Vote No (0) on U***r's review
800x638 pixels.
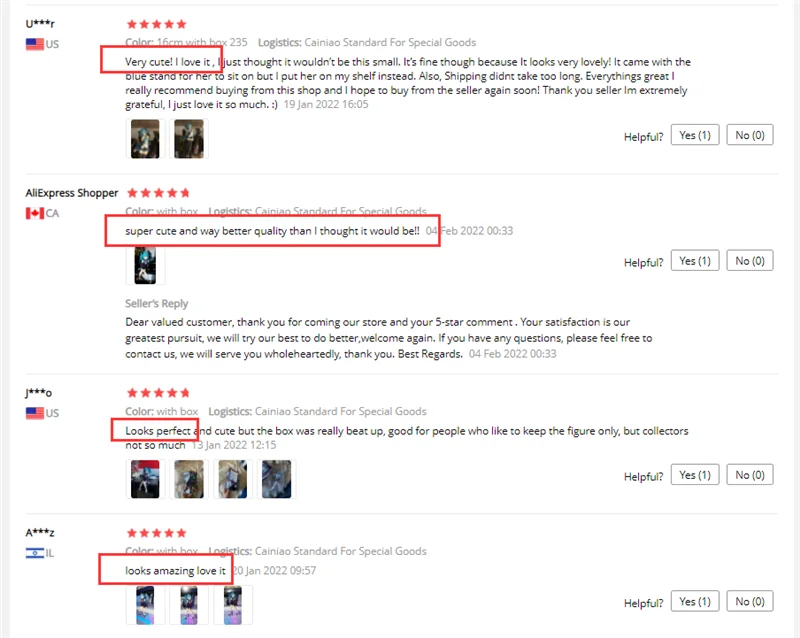(750, 135)
